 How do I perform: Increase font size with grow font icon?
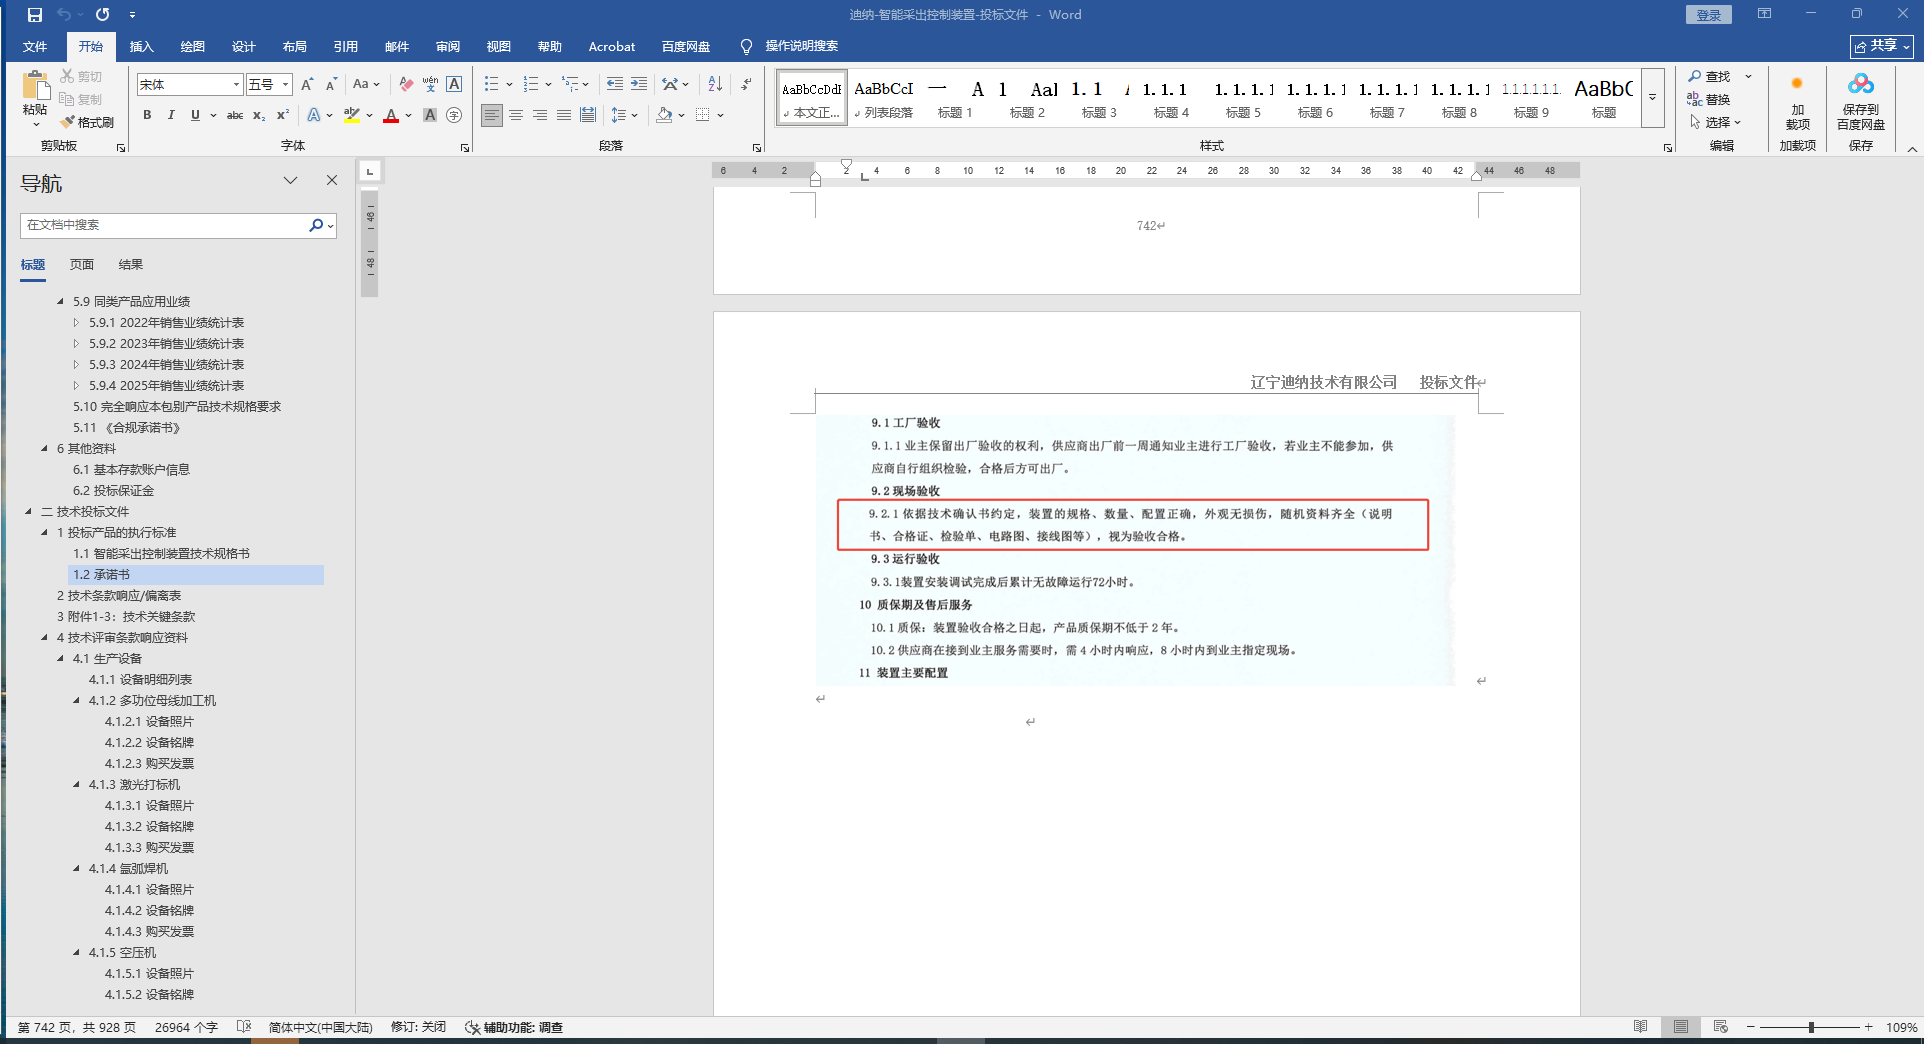coord(307,85)
